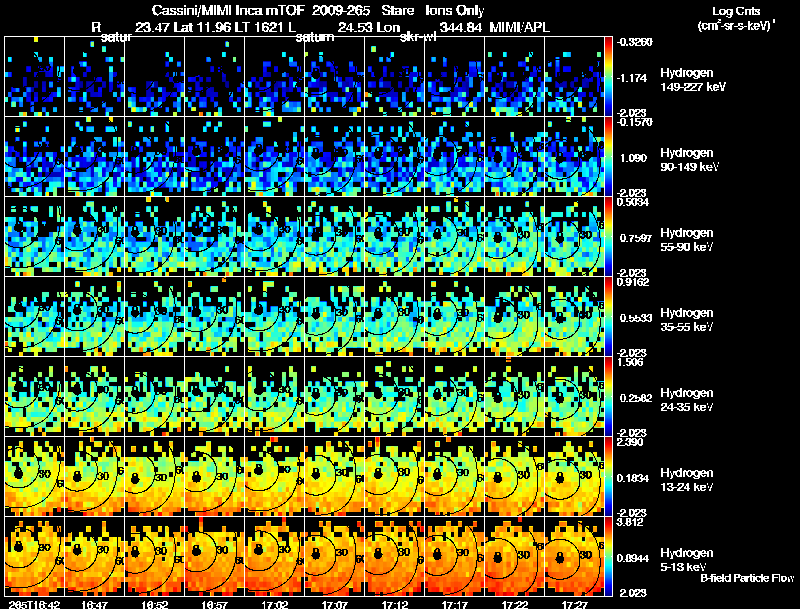Click the '16:57' time axis label

[x=214, y=604]
